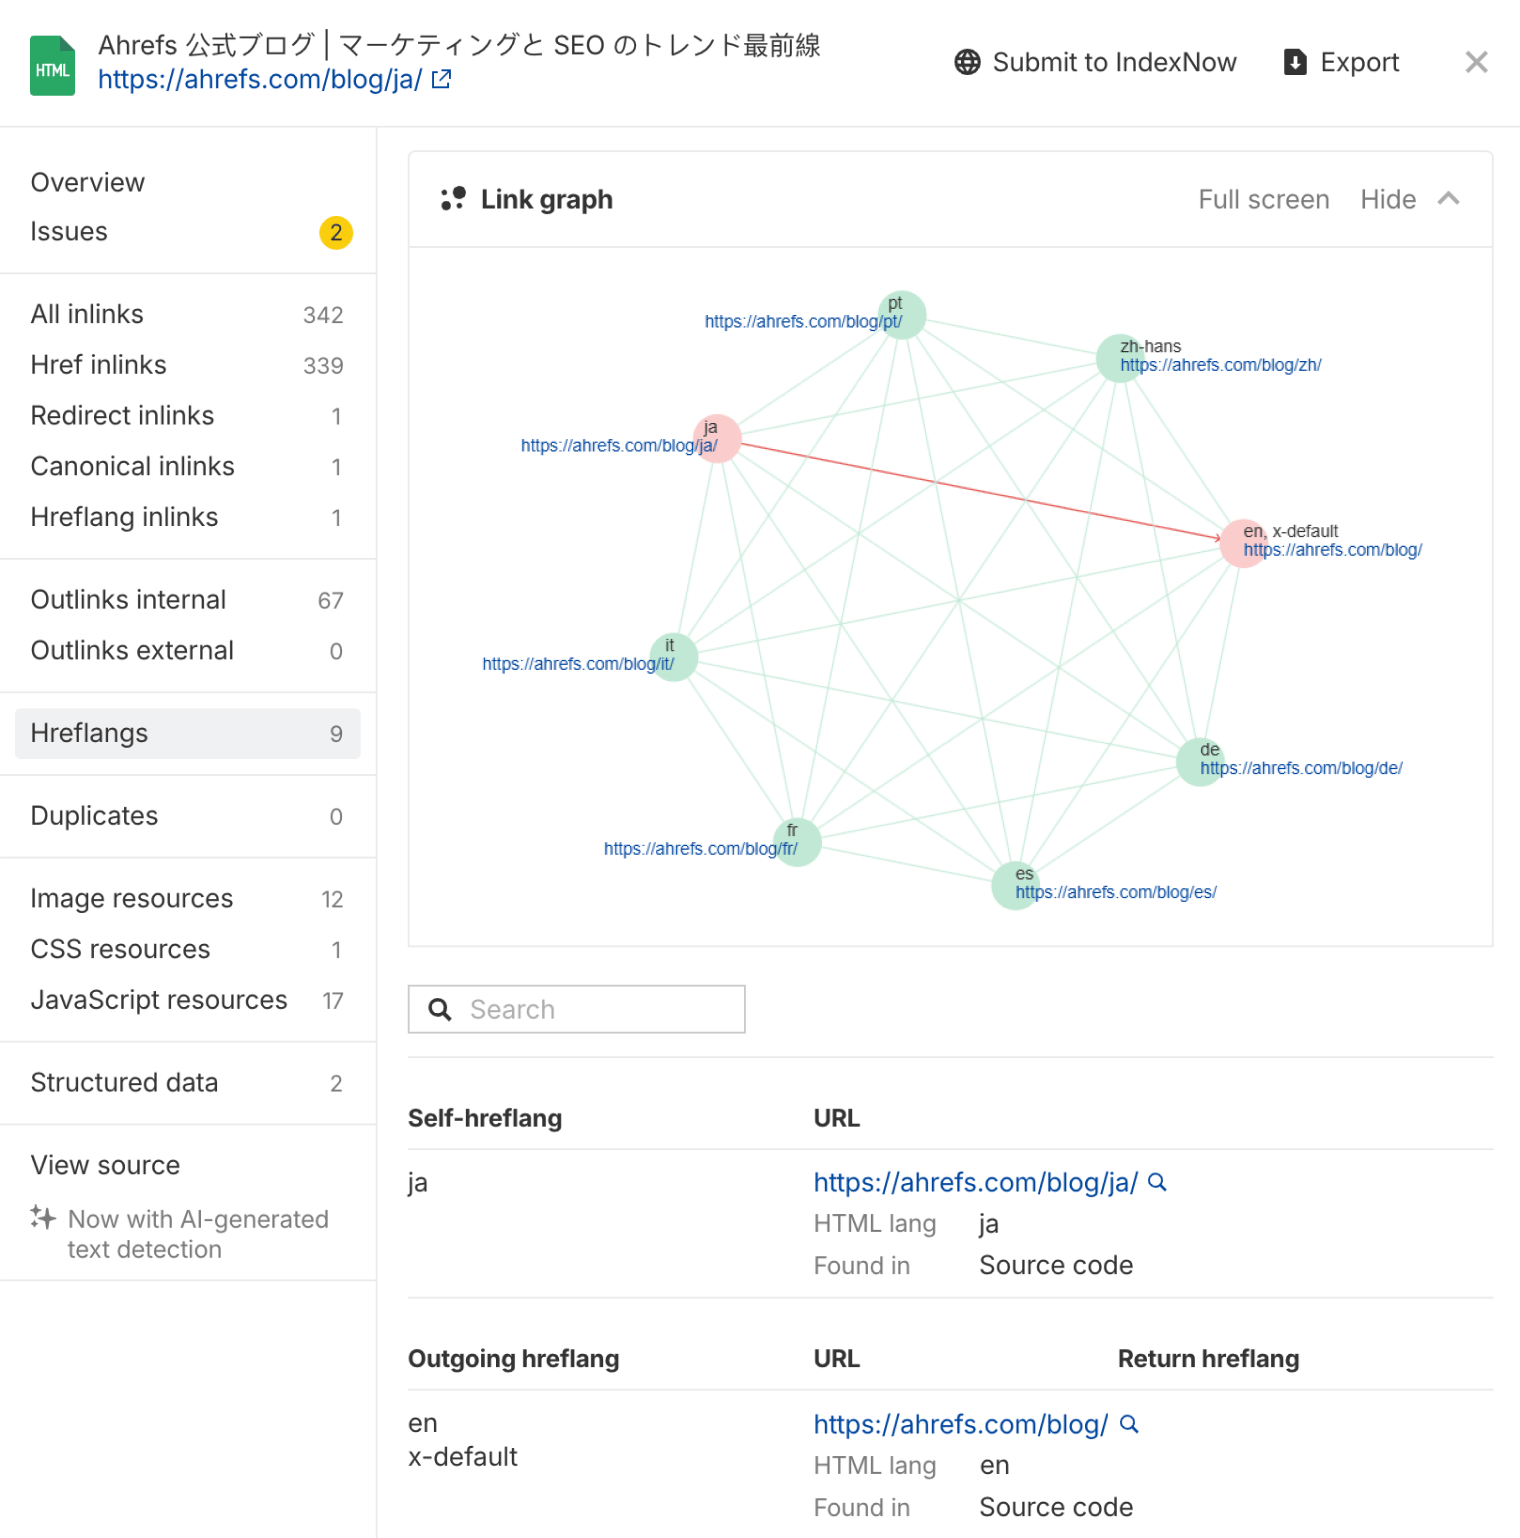Screen dimensions: 1520x1538
Task: Open the Structured data section
Action: point(124,1082)
